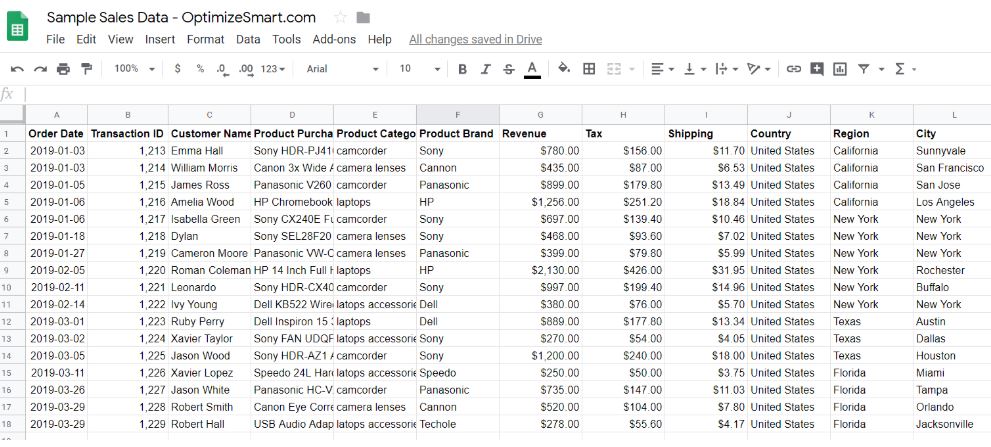This screenshot has height=447, width=991.
Task: Open the borders grid icon
Action: (x=589, y=69)
